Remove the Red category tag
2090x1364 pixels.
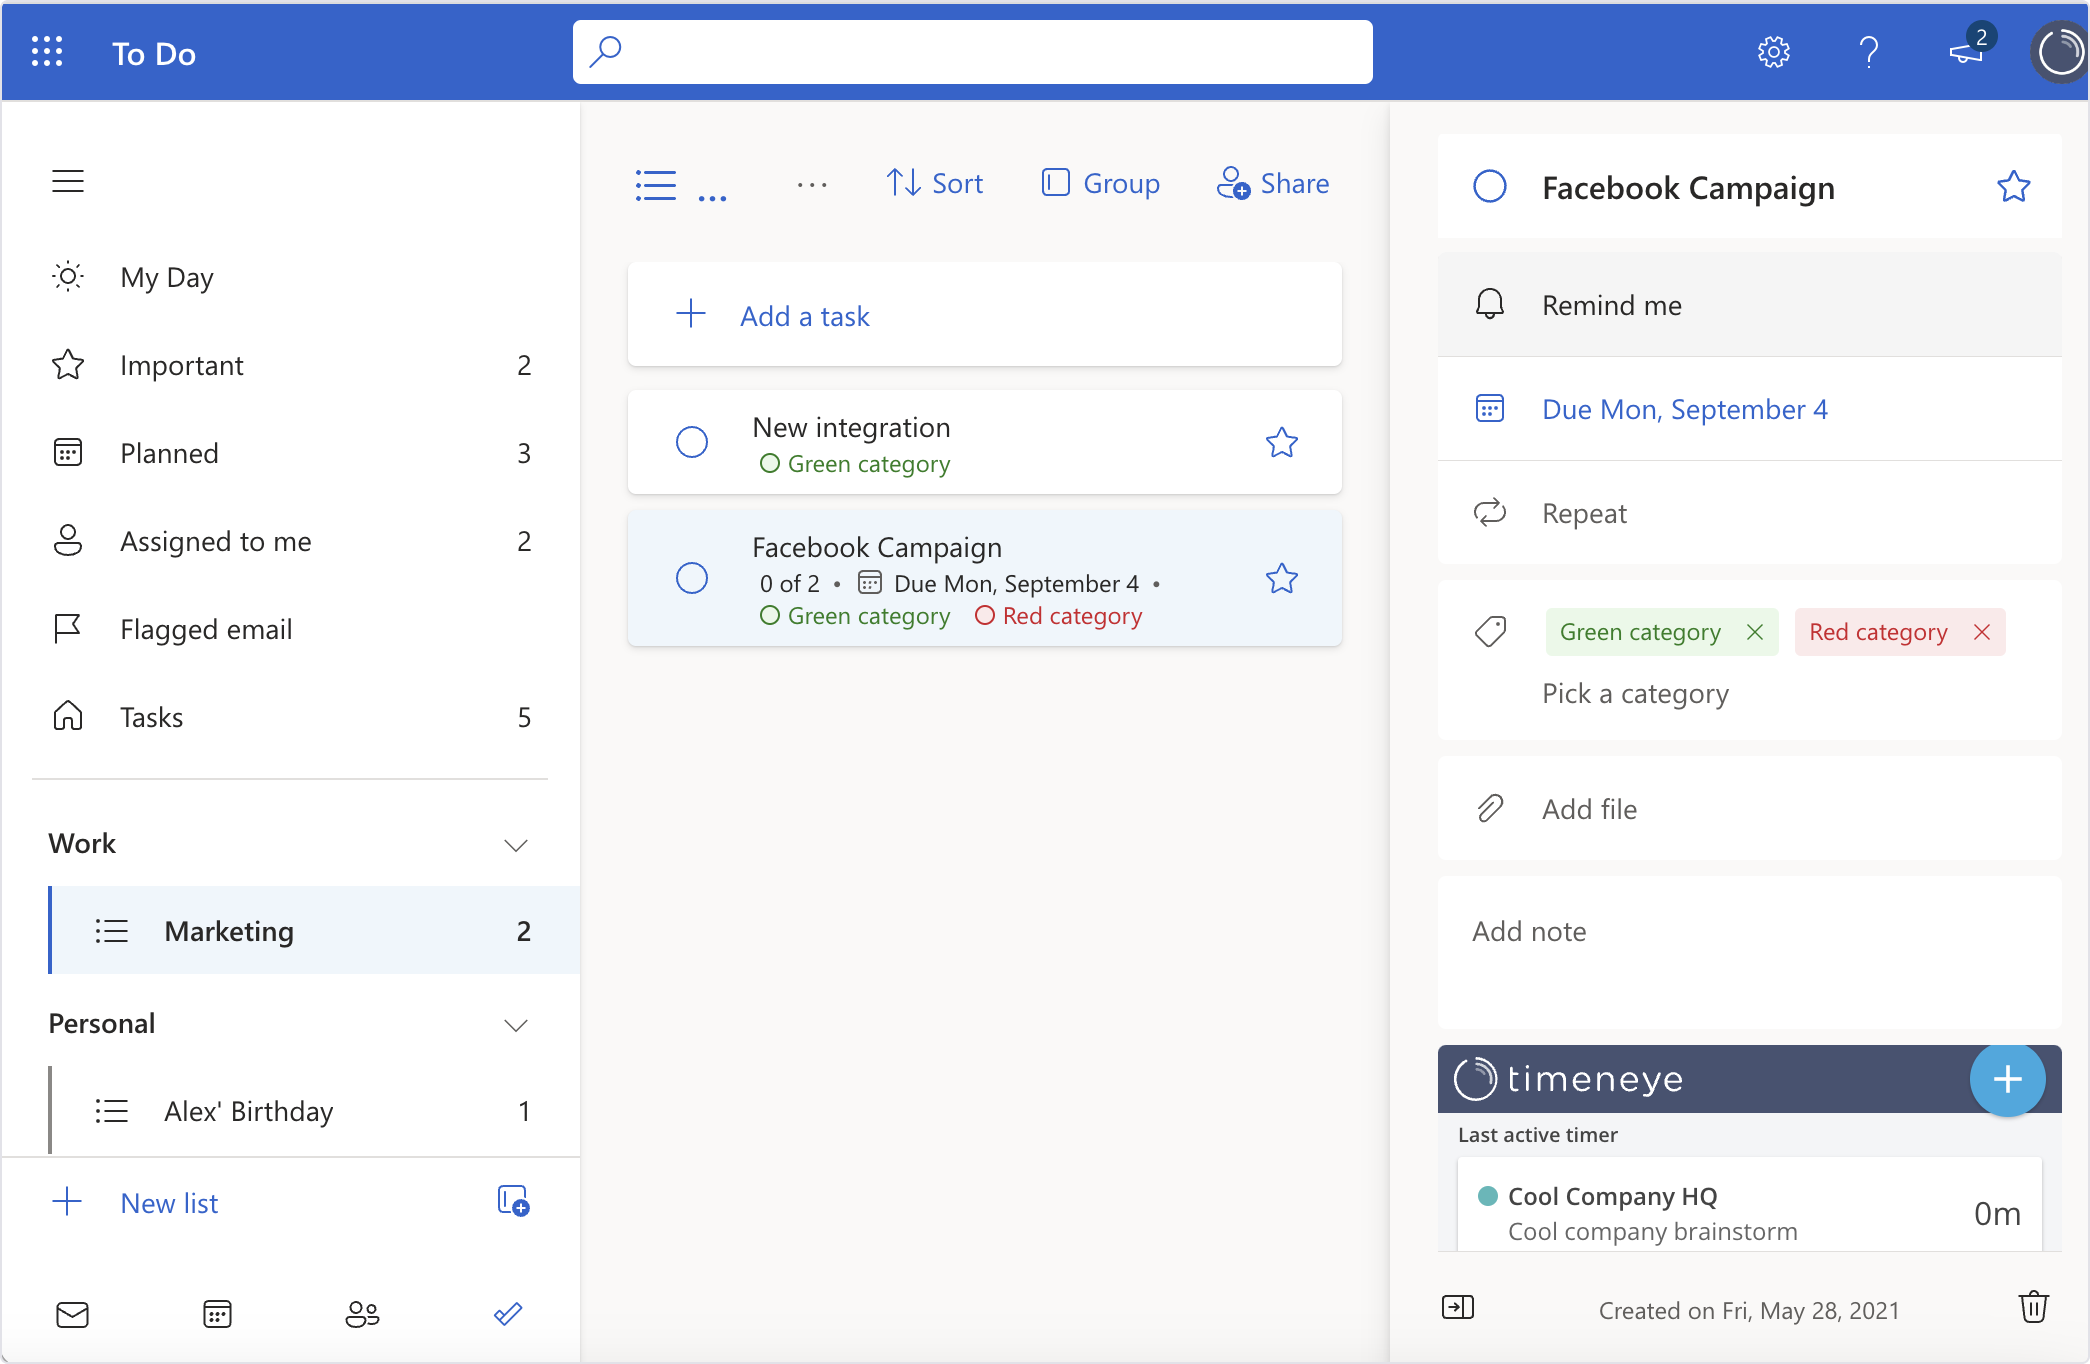[1982, 631]
